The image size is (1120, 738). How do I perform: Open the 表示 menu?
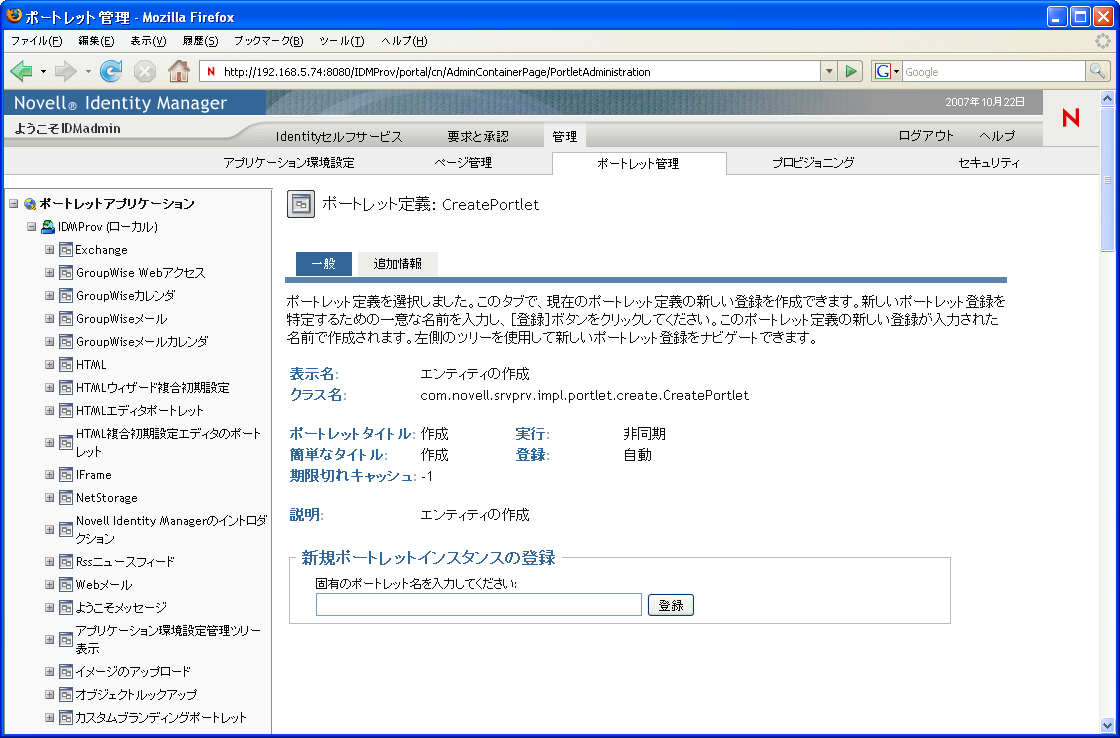pos(148,41)
